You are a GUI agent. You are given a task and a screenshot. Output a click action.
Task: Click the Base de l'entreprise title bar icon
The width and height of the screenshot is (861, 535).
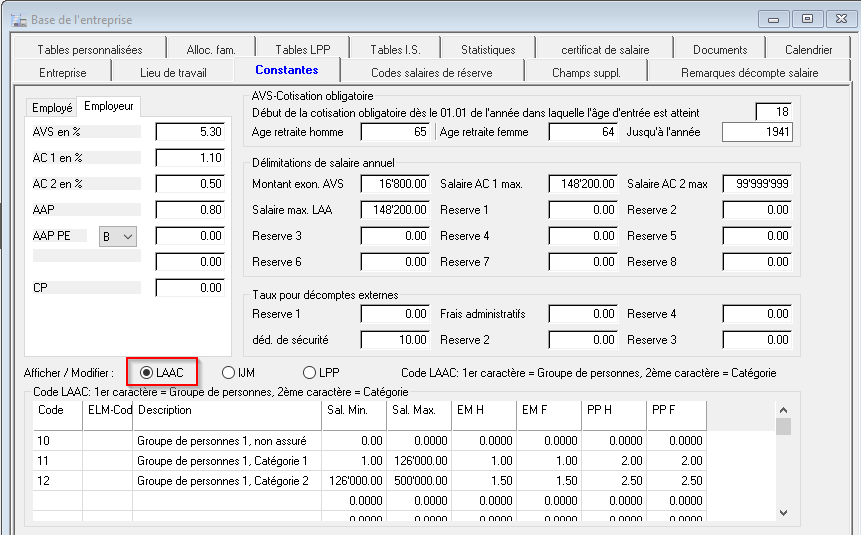tap(19, 20)
